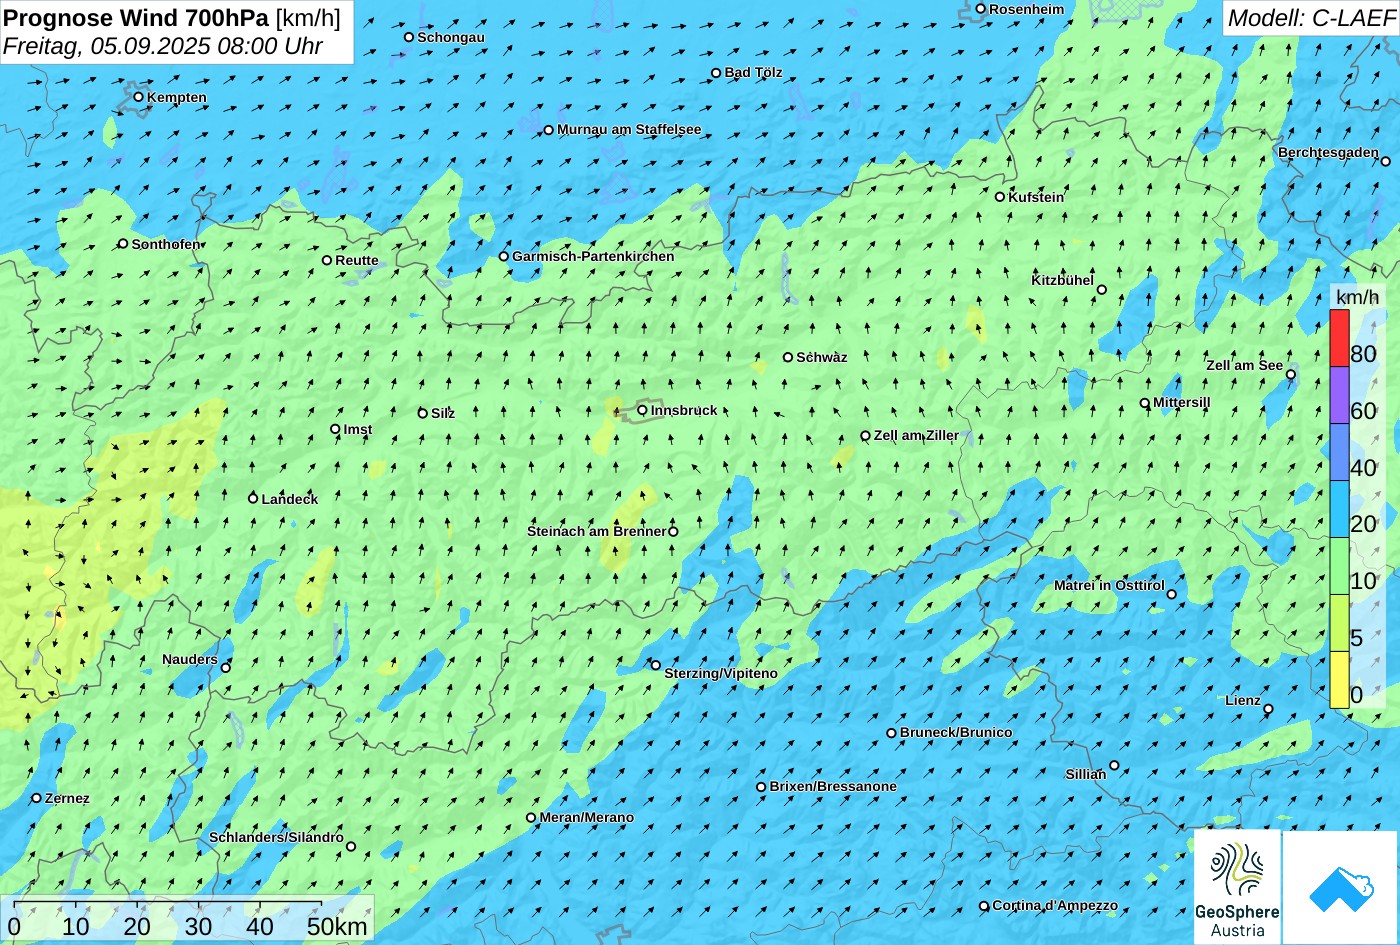
Task: Click the 'Bruneck/Brunico' label
Action: point(956,732)
